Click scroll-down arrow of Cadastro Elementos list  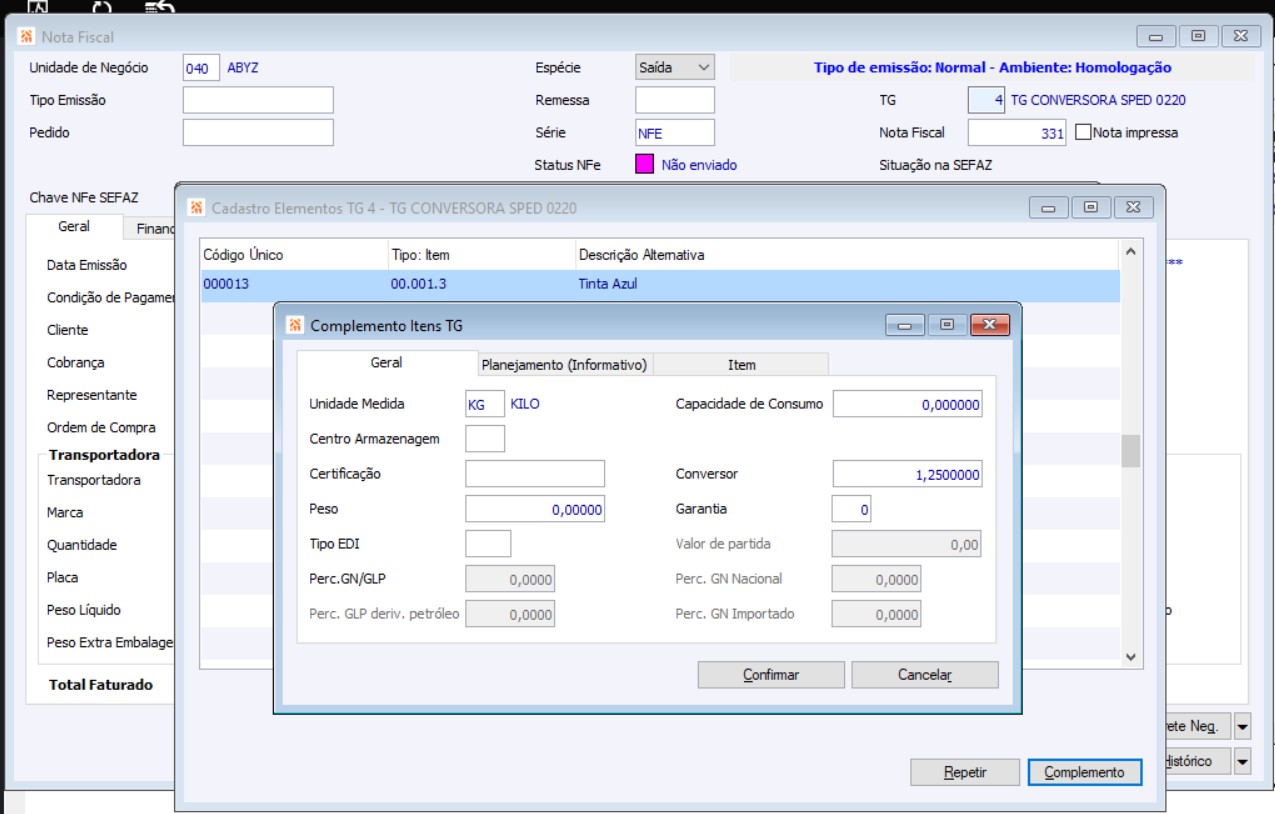pos(1130,657)
